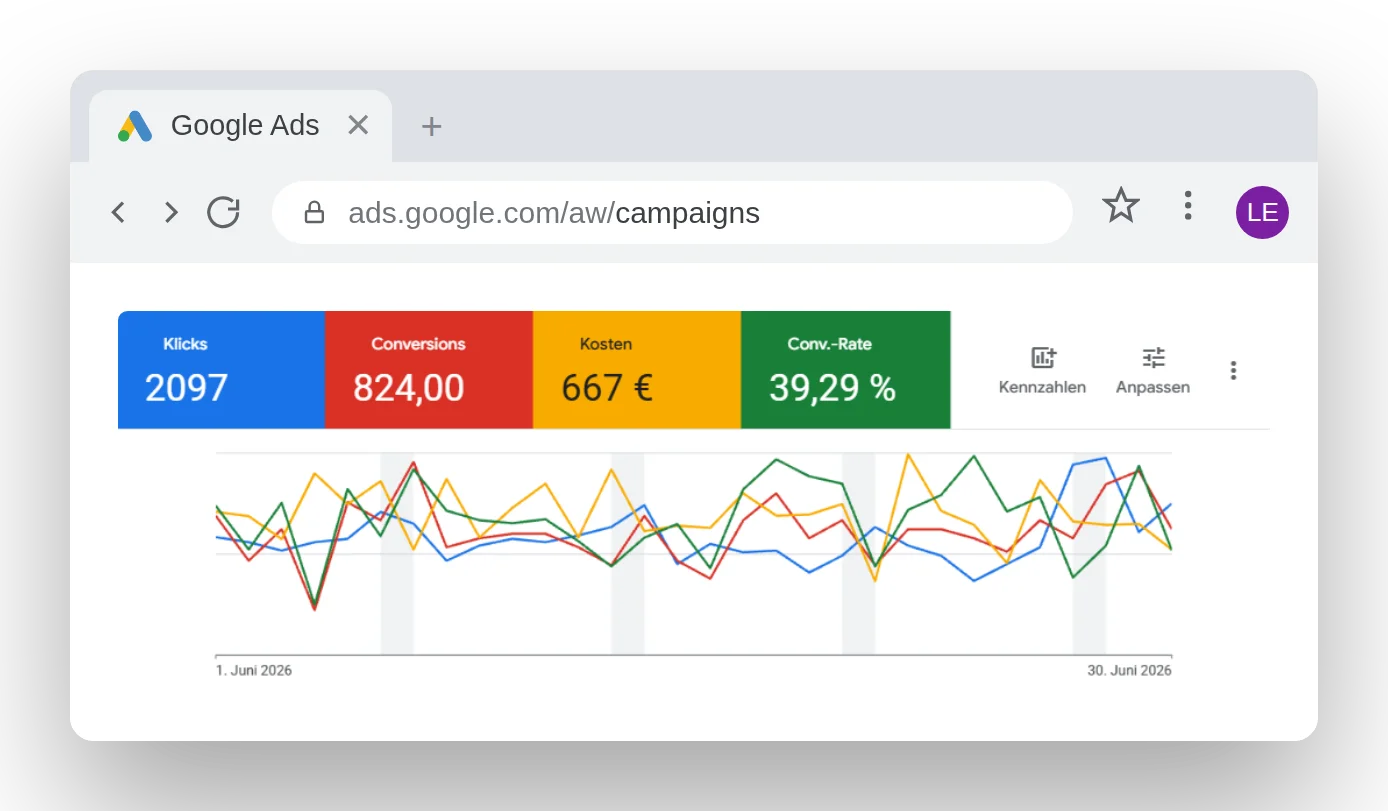
Task: Open a new tab with the plus button
Action: [x=431, y=126]
